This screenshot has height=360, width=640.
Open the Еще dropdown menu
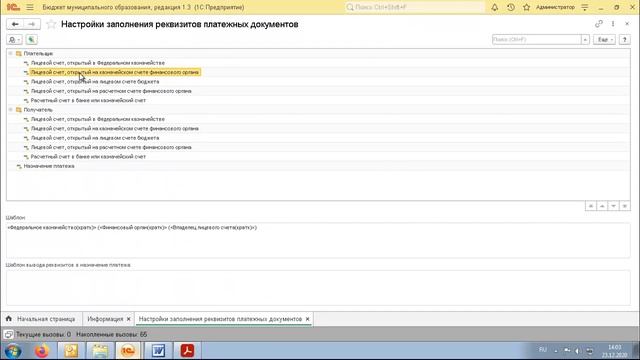[x=604, y=40]
